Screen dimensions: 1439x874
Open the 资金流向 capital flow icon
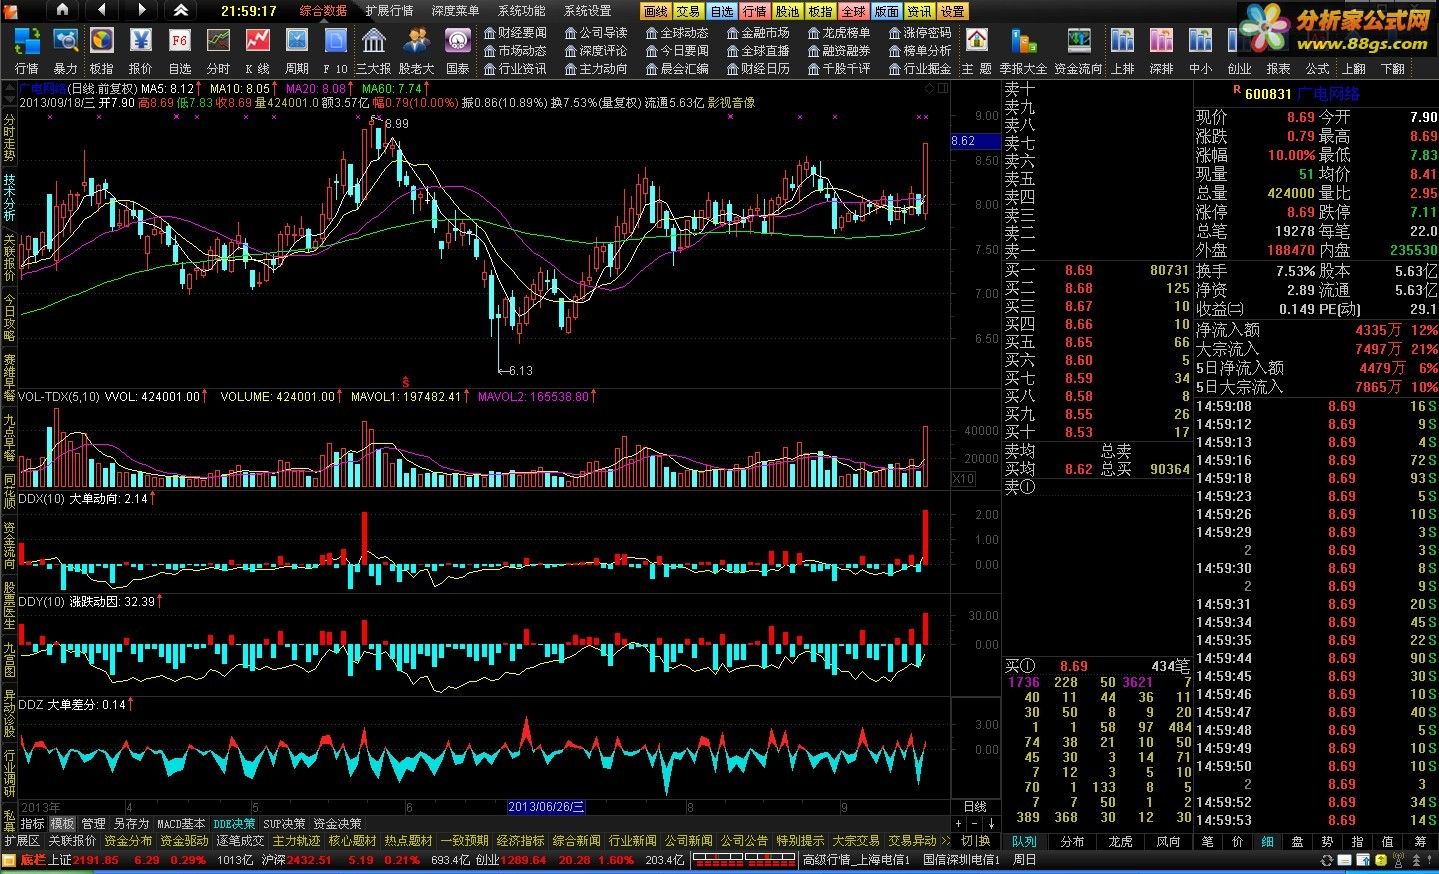[x=1078, y=51]
